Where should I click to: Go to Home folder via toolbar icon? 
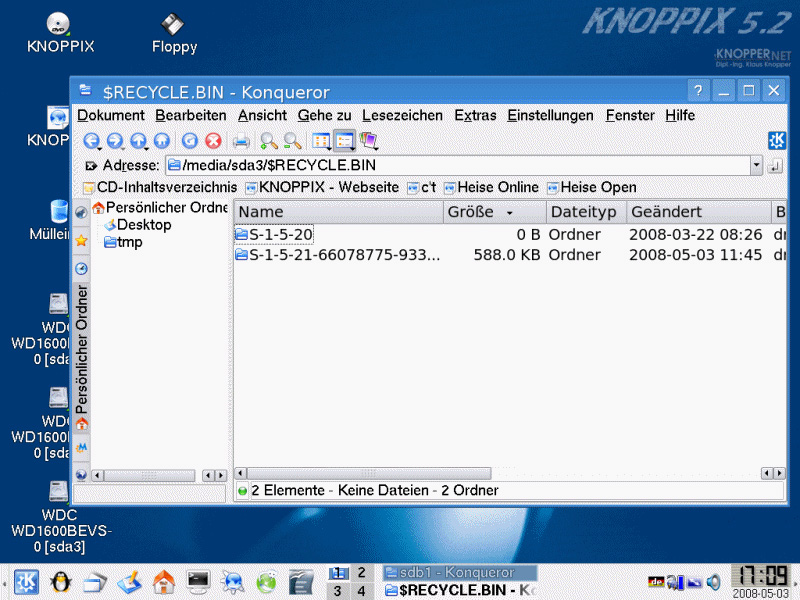pyautogui.click(x=161, y=141)
